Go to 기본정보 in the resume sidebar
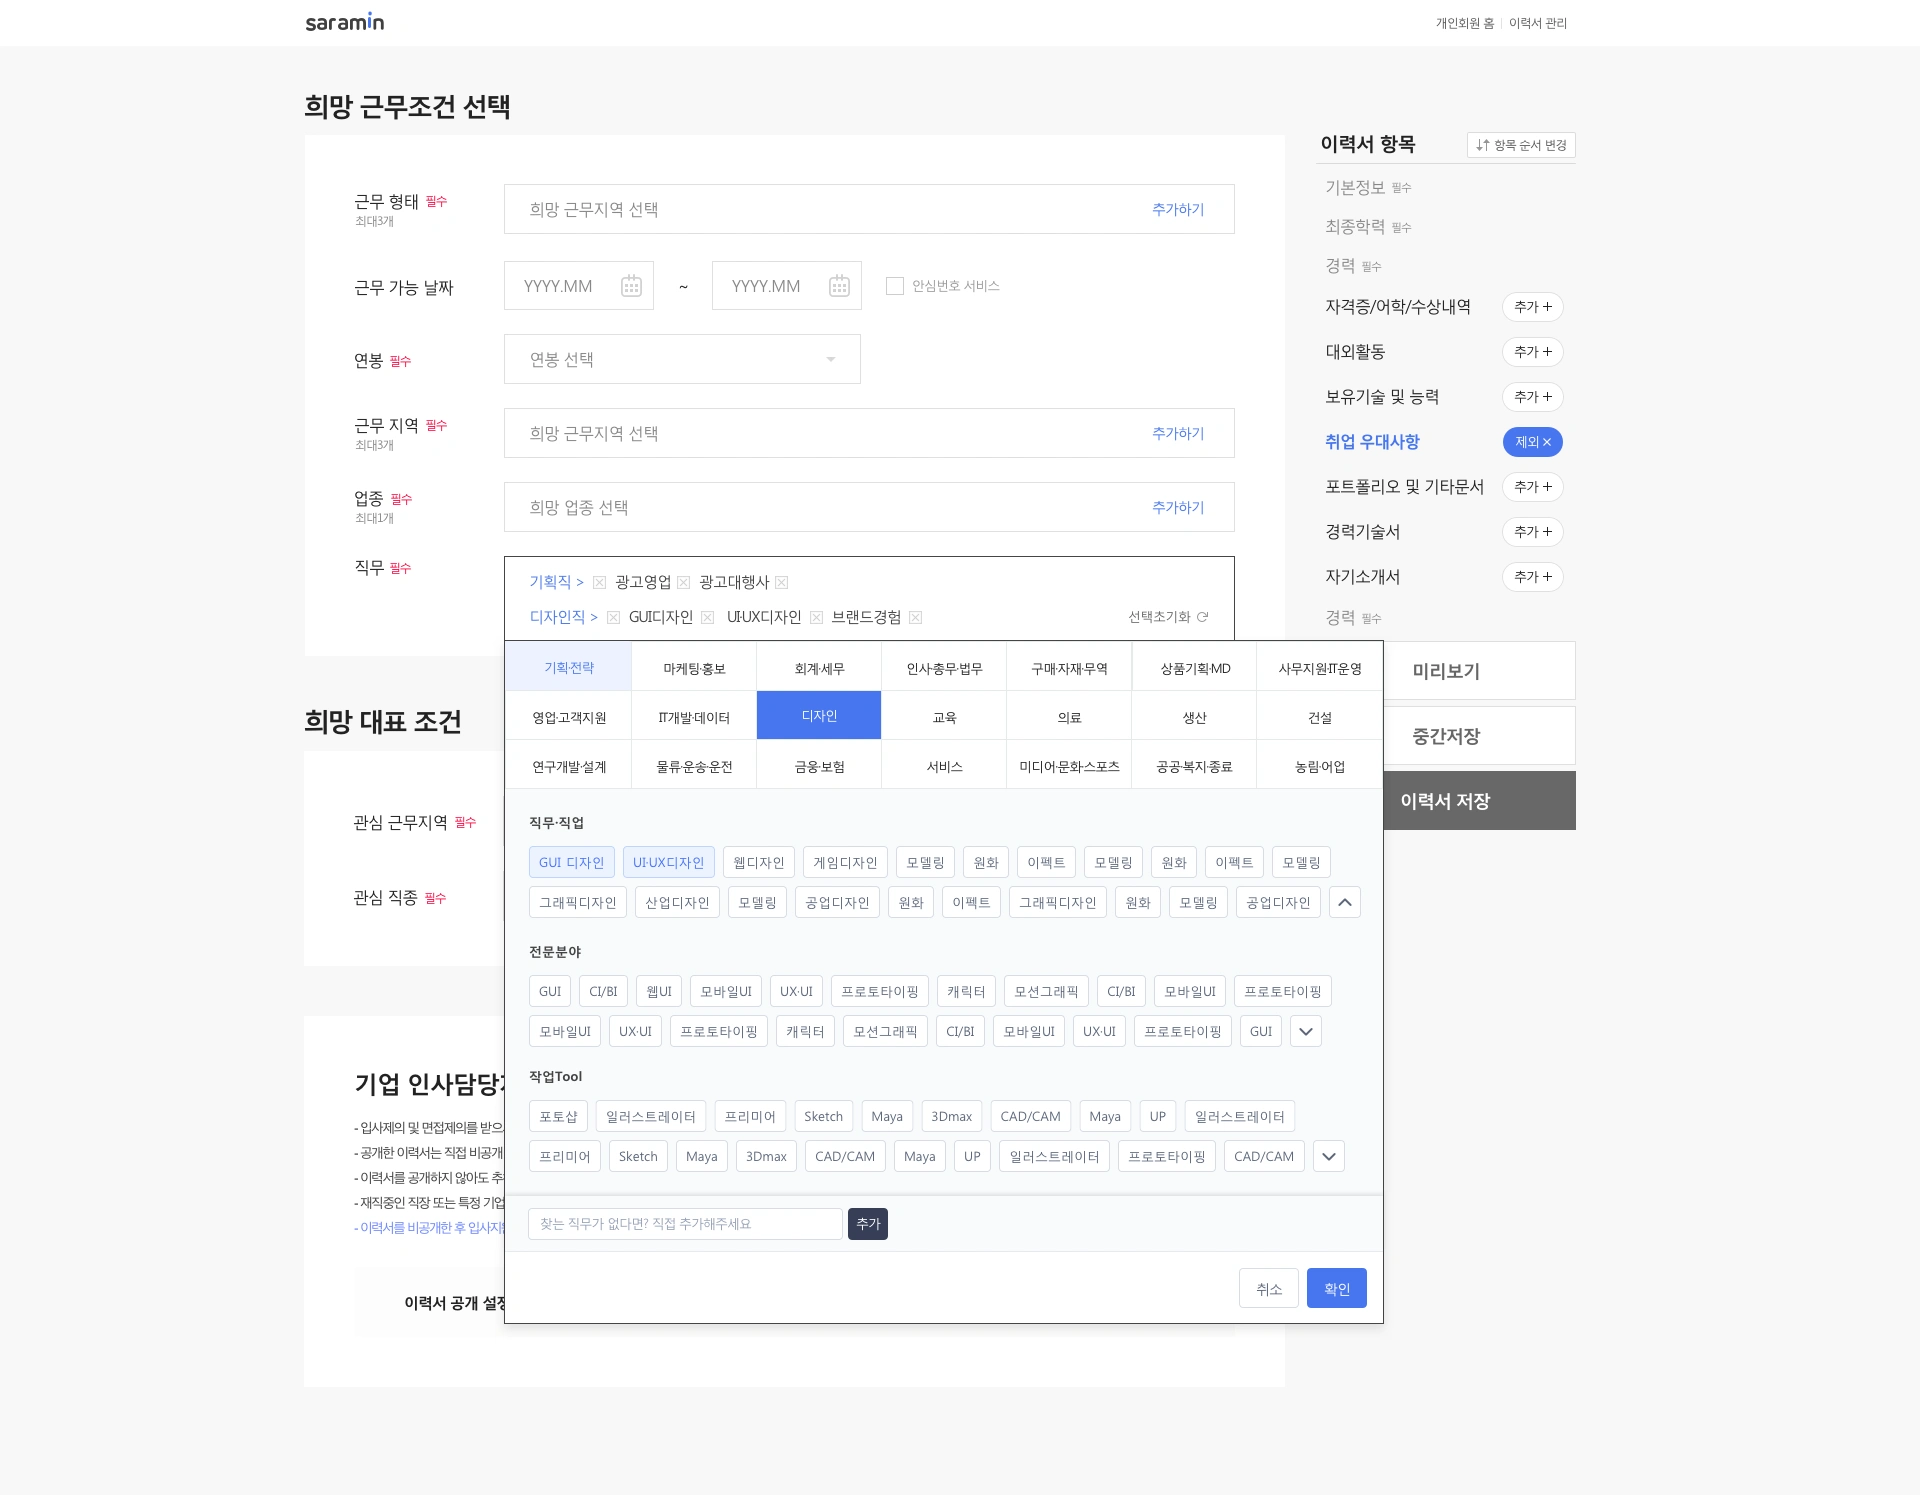The image size is (1920, 1495). tap(1355, 187)
